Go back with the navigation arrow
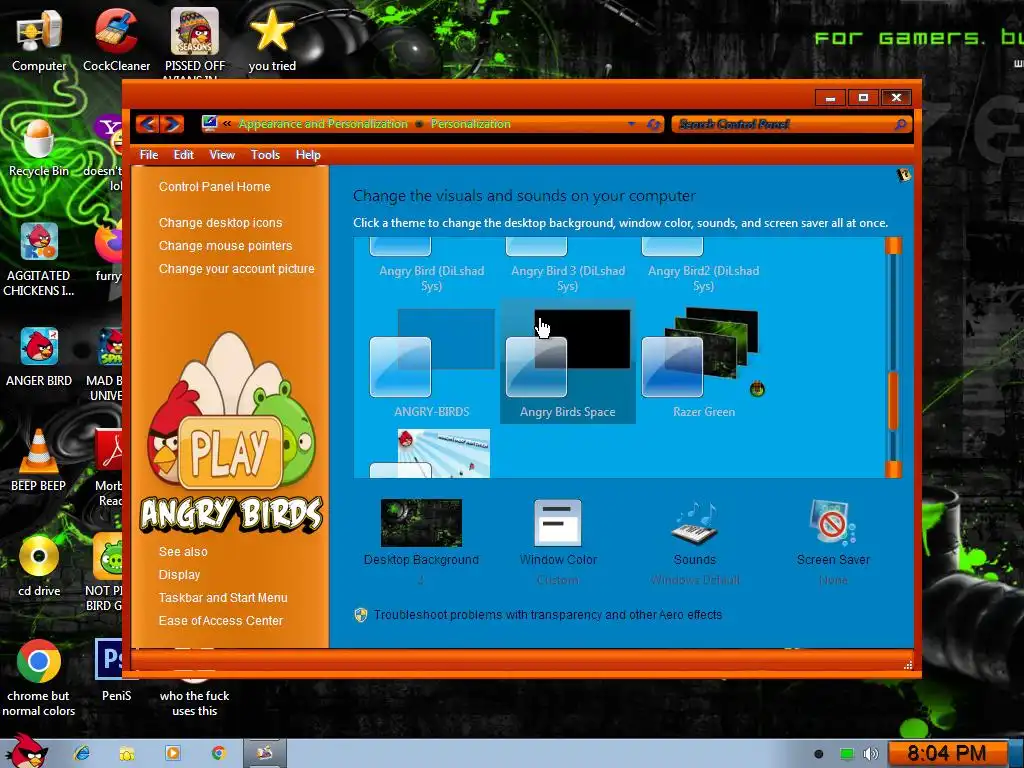This screenshot has height=768, width=1024. (x=148, y=123)
